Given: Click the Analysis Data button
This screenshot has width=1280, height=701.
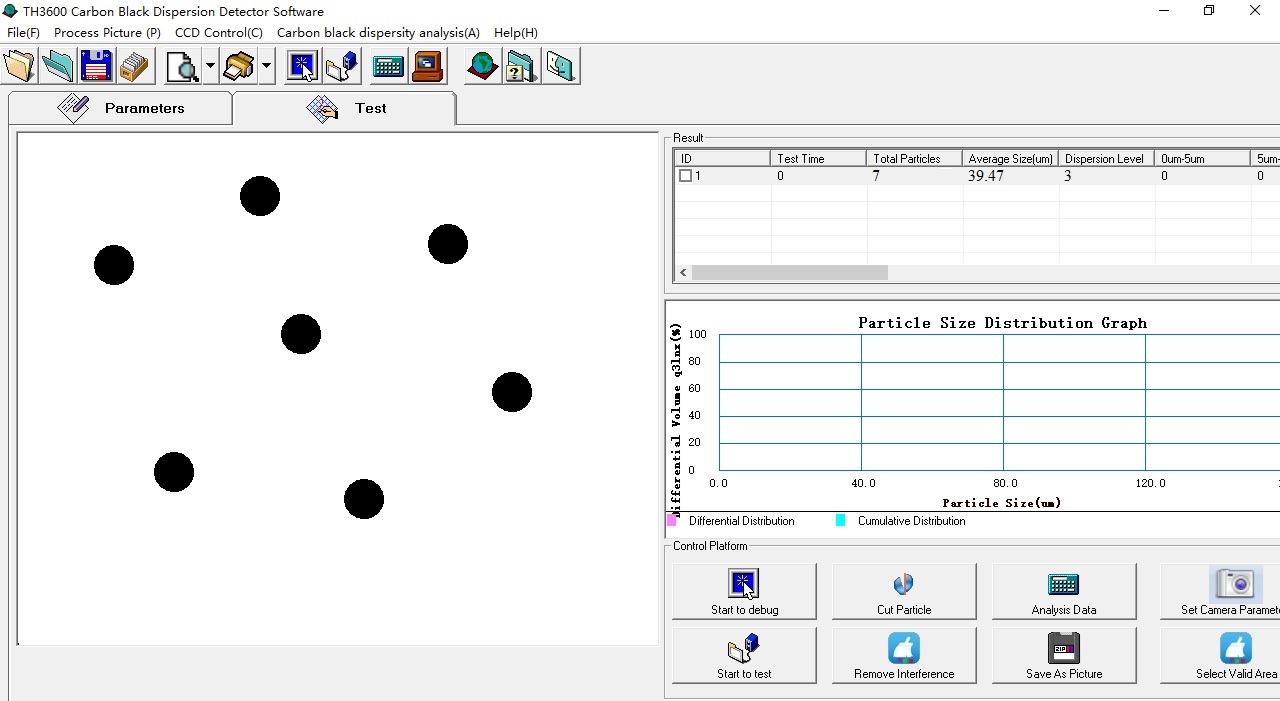Looking at the screenshot, I should pos(1064,592).
